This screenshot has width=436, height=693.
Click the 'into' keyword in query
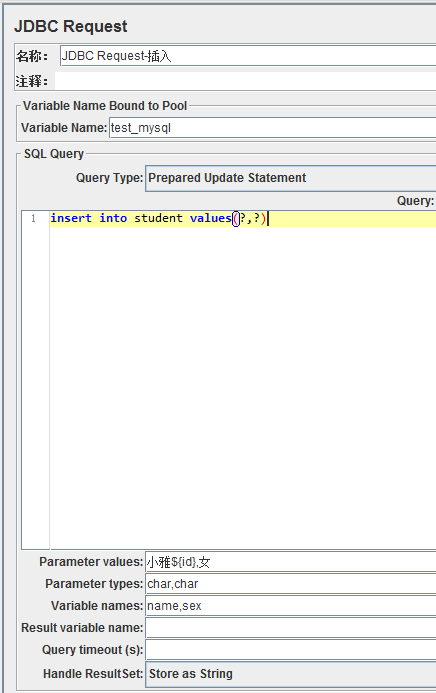(113, 218)
